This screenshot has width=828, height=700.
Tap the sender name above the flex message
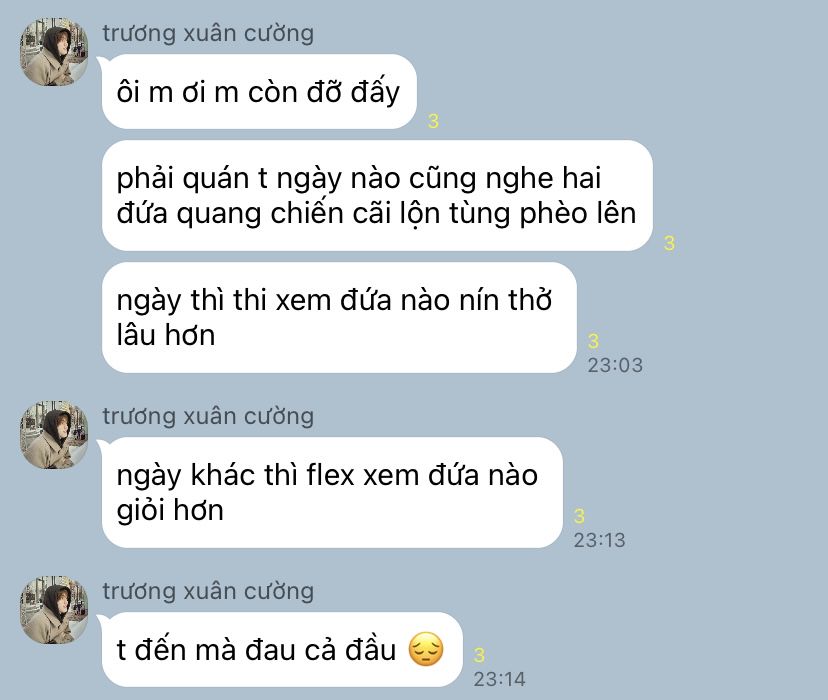point(208,417)
